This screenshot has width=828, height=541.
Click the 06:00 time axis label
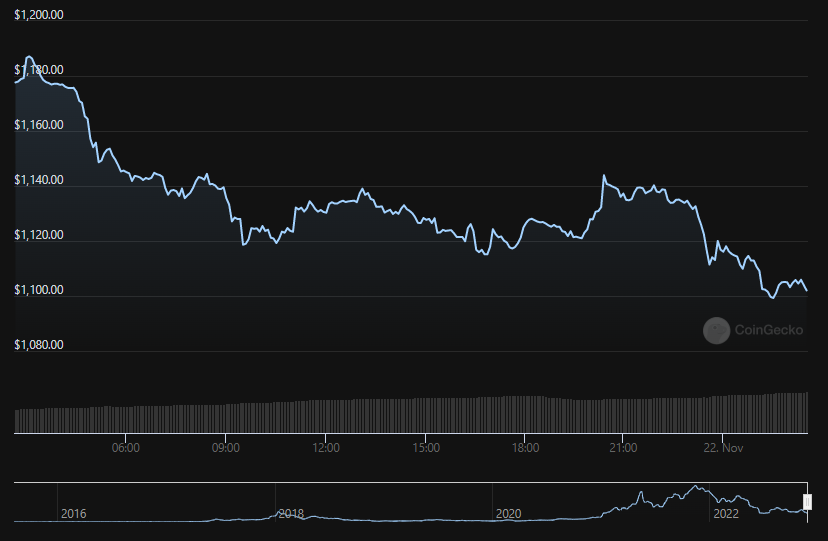coord(126,448)
